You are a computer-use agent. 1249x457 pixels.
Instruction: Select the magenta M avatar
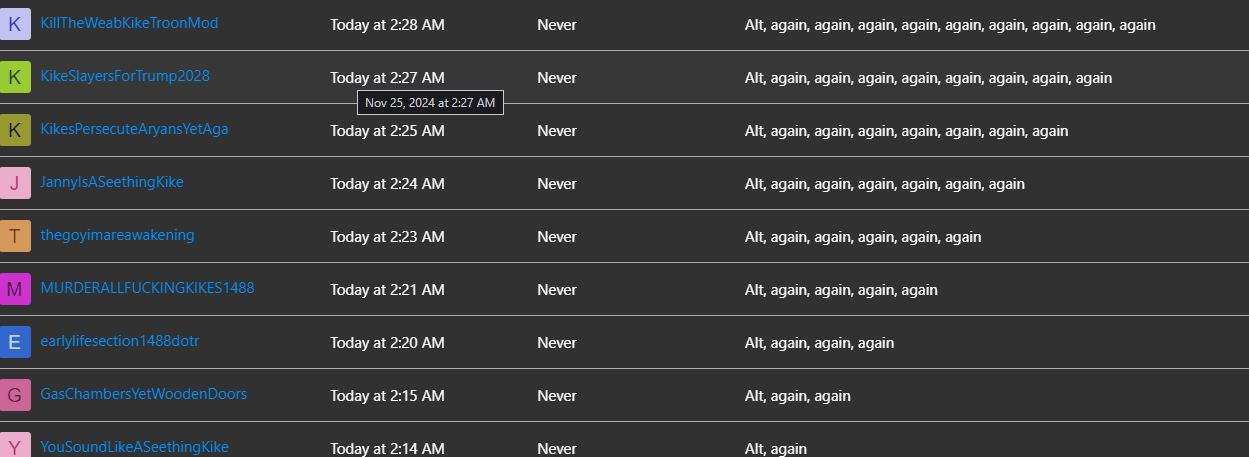(14, 288)
